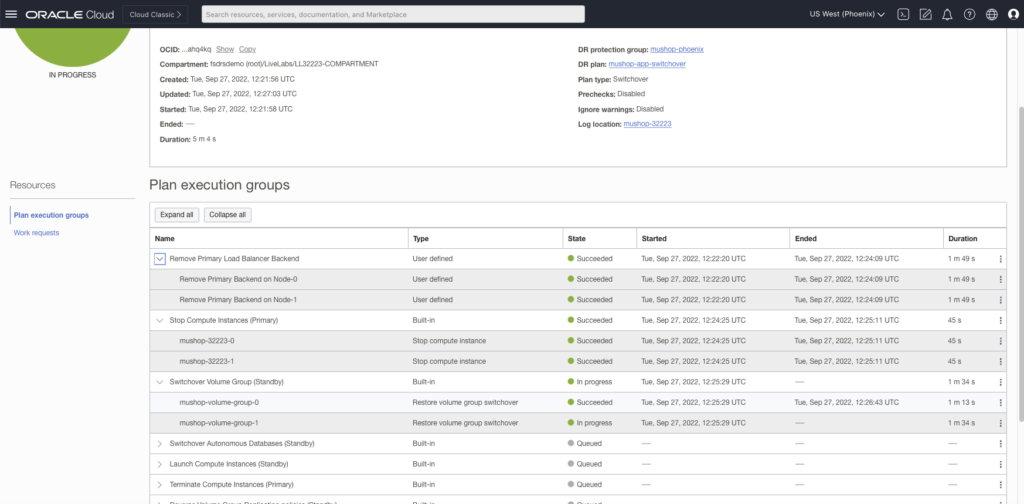The width and height of the screenshot is (1024, 504).
Task: Click the Collapse all button
Action: pyautogui.click(x=228, y=215)
